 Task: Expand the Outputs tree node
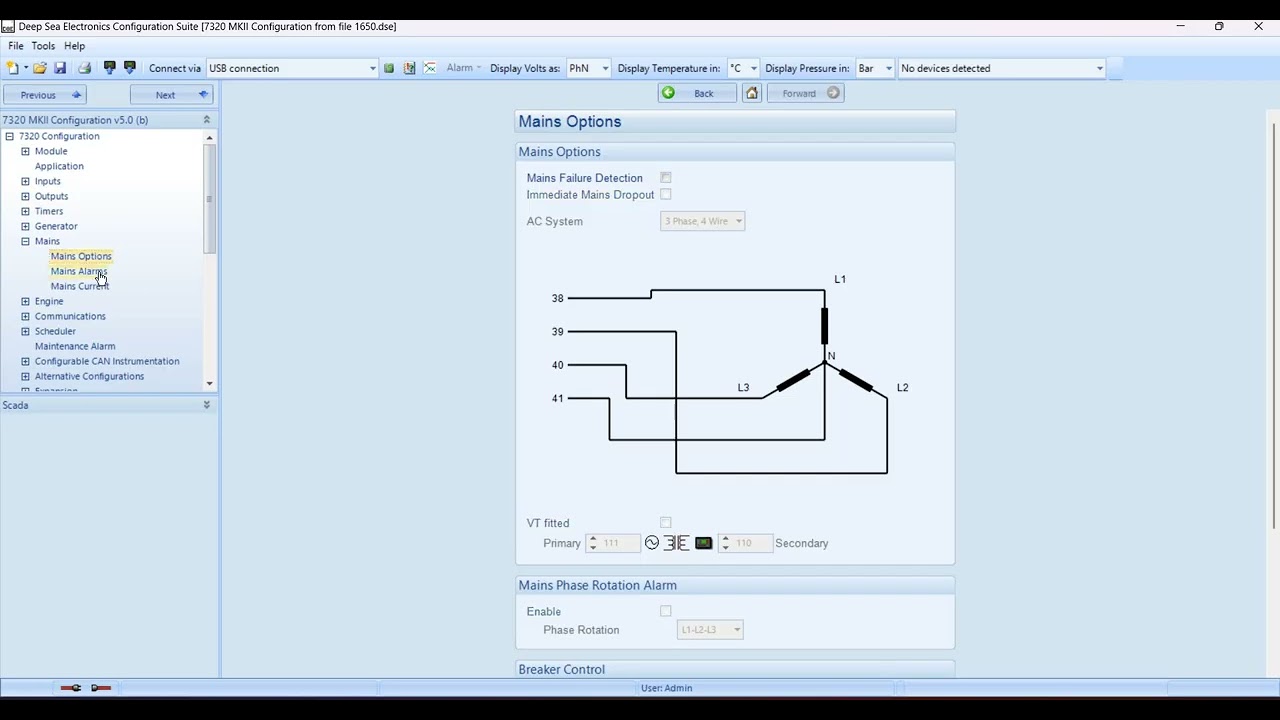pyautogui.click(x=25, y=196)
